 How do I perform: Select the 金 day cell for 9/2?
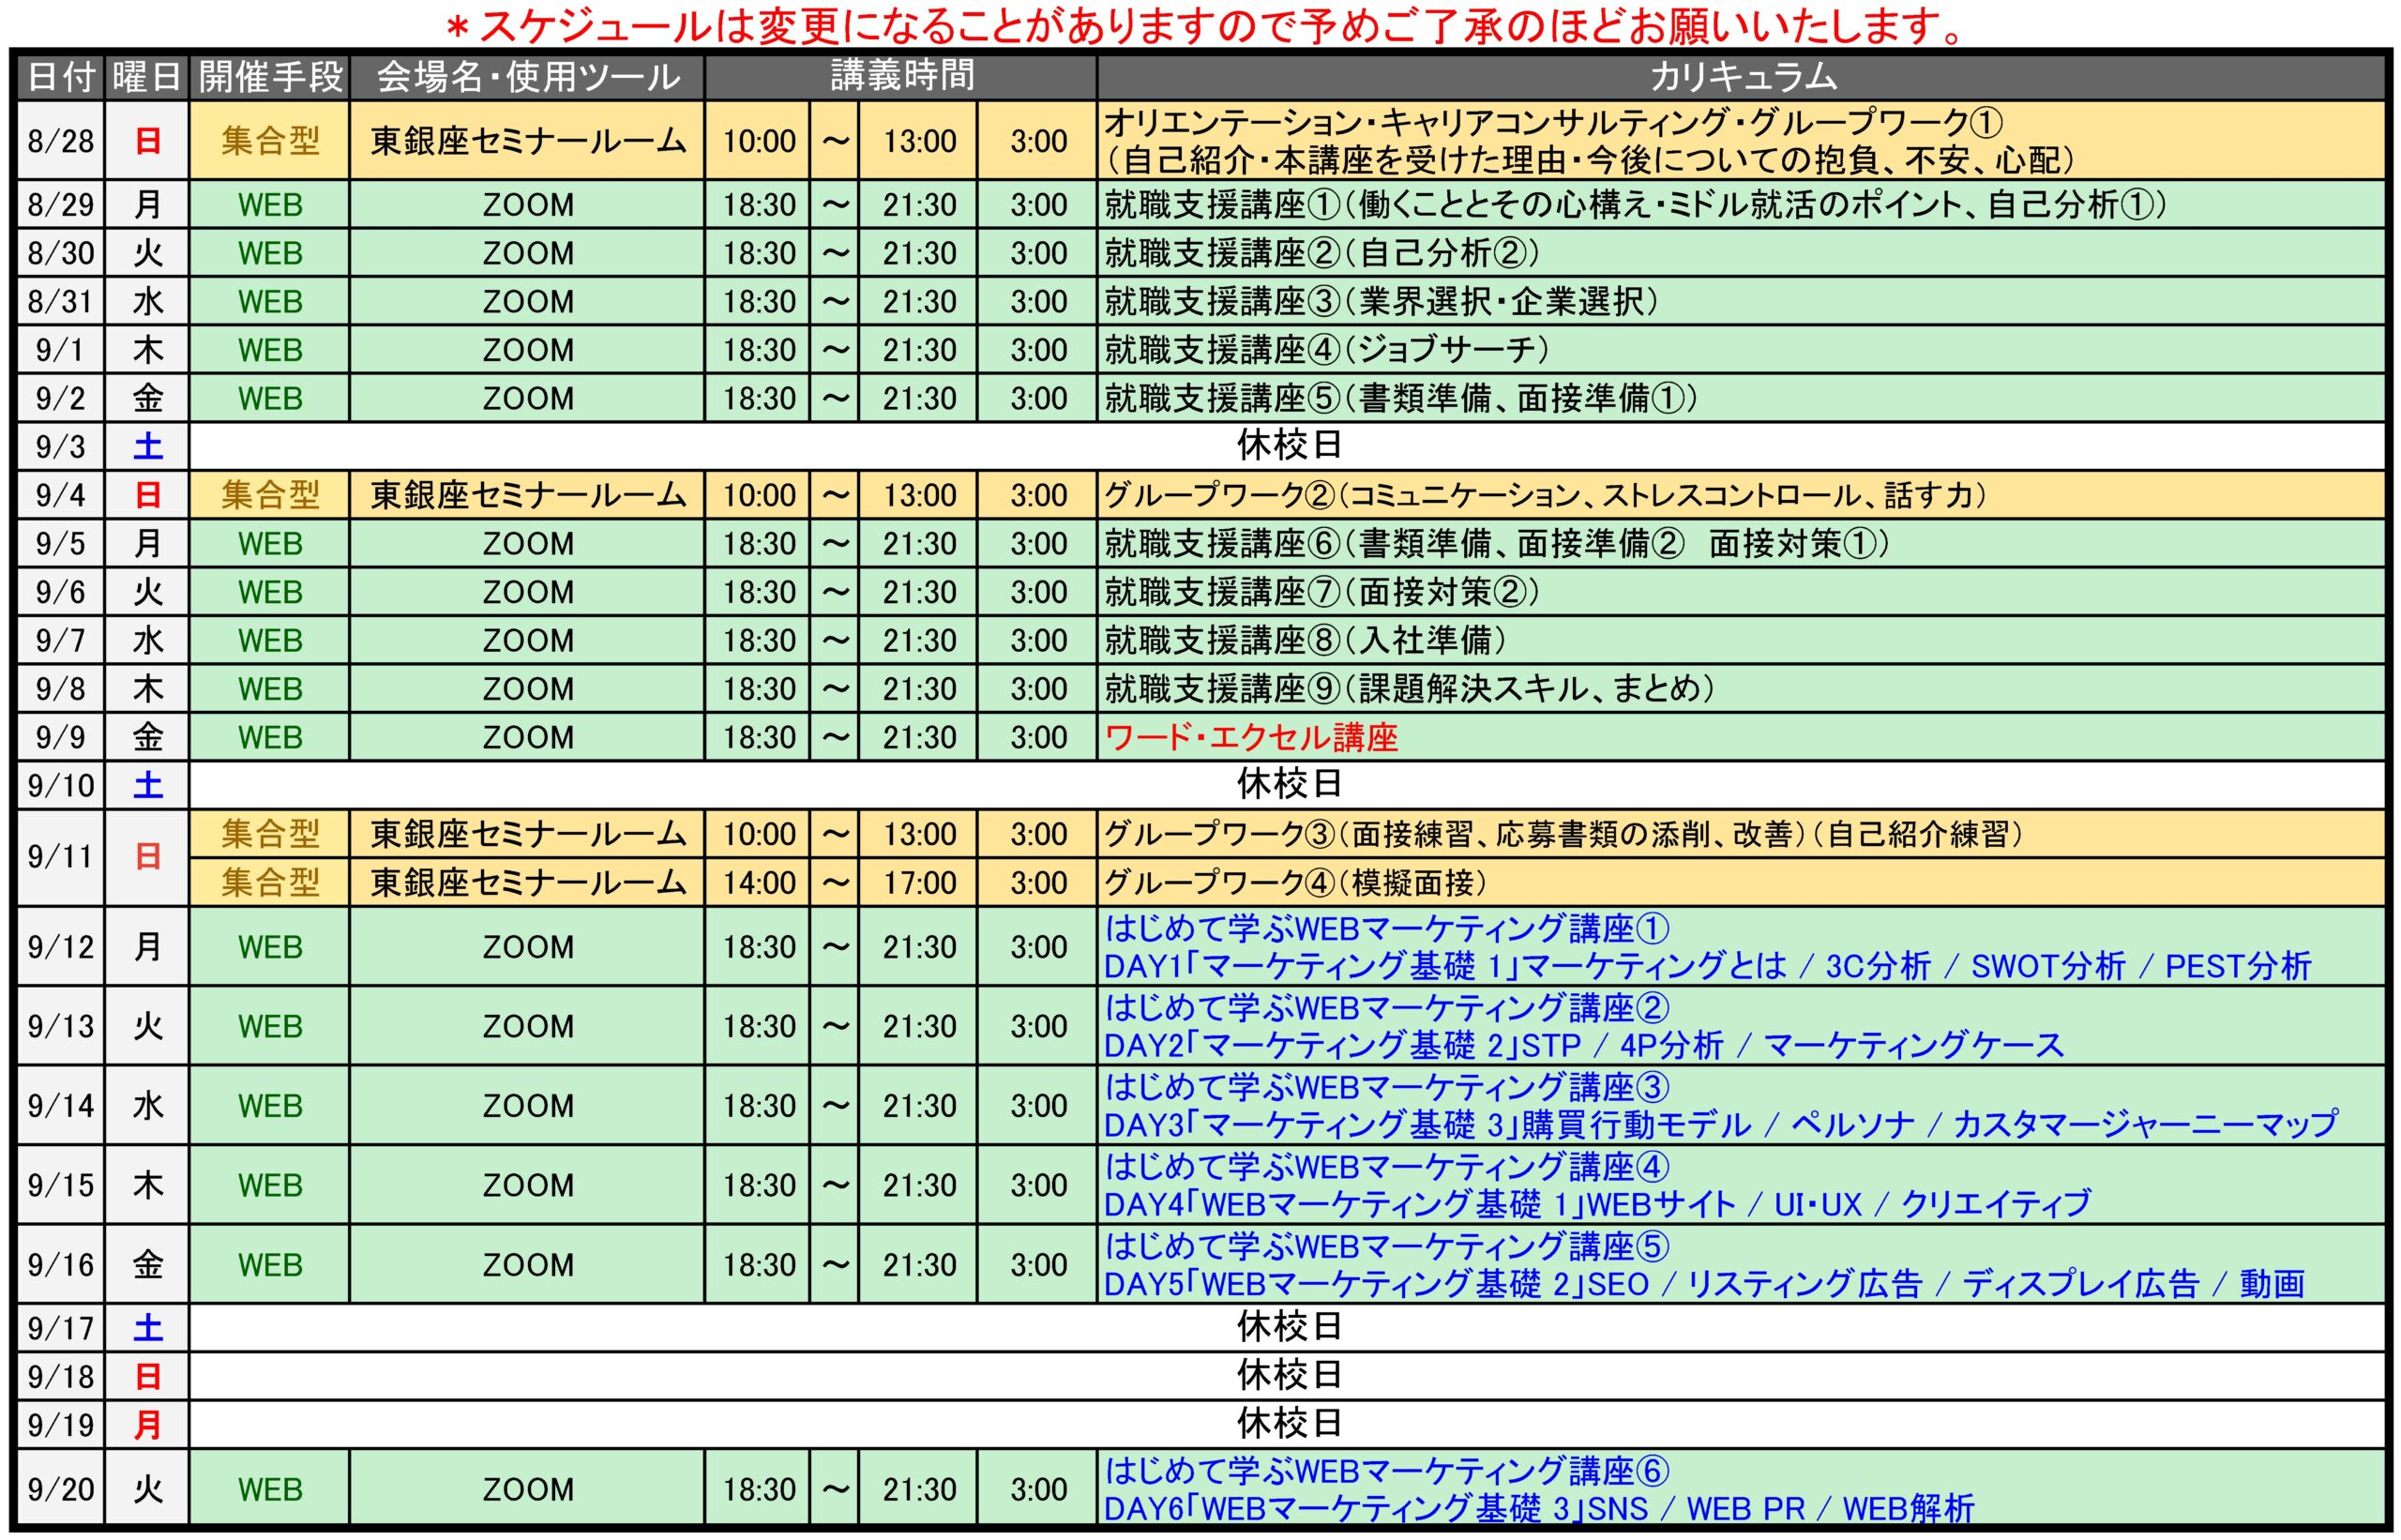pos(147,398)
